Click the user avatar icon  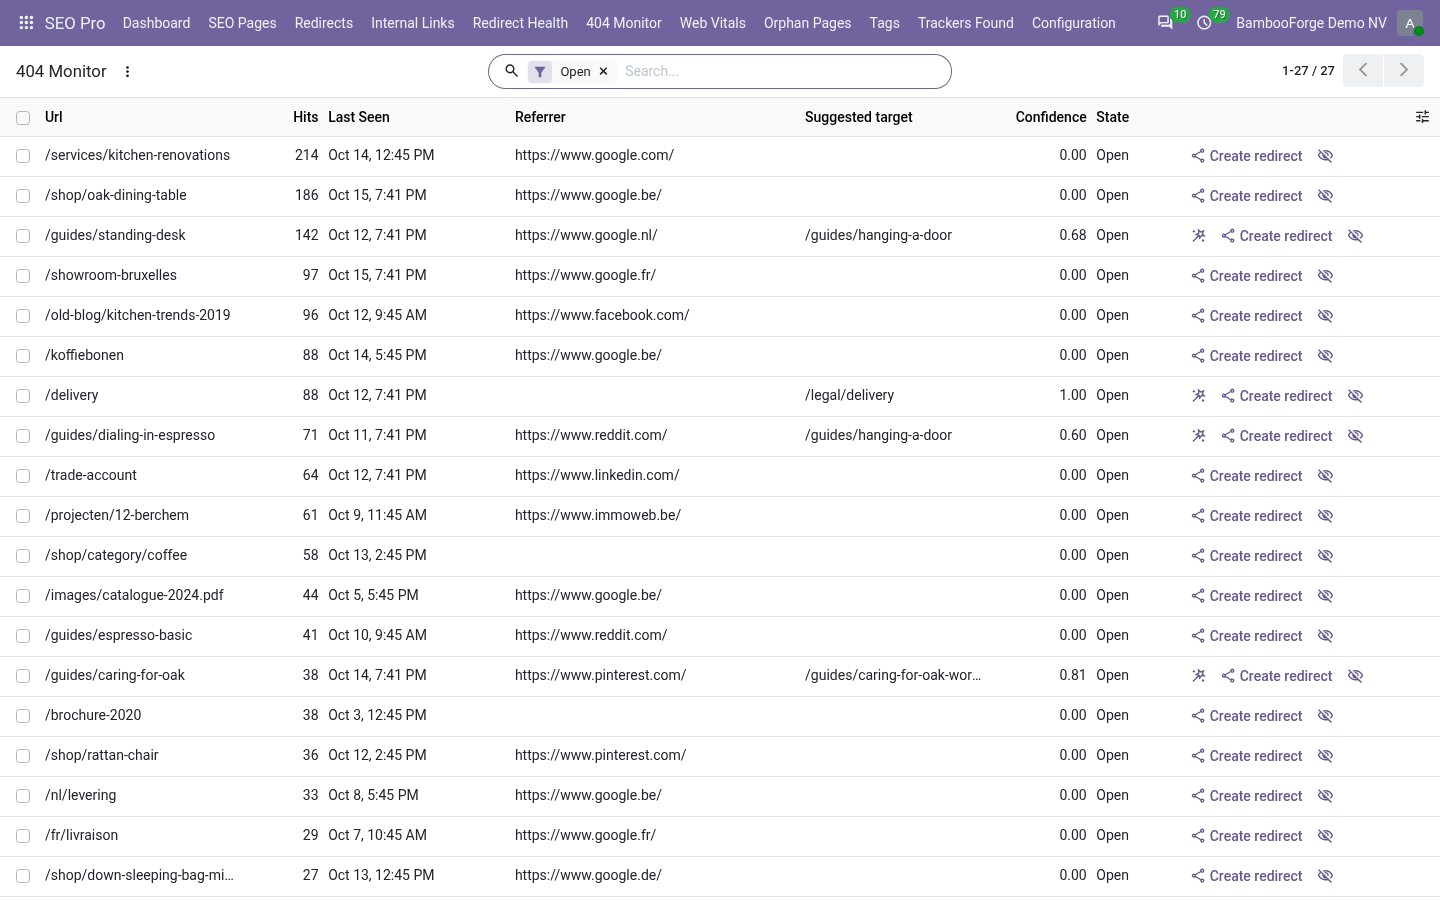point(1410,23)
